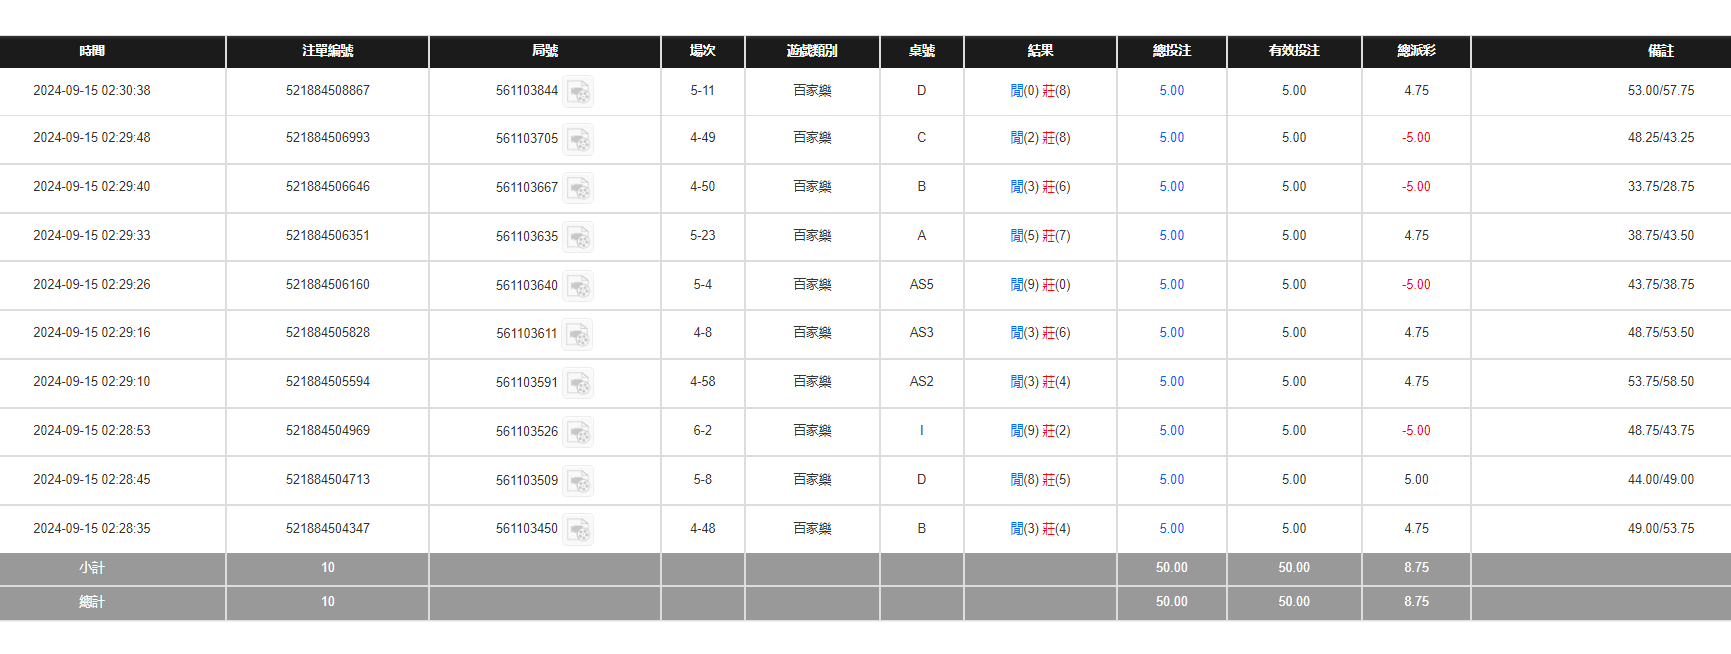Open round 561103526 card icon
This screenshot has width=1731, height=654.
click(578, 432)
